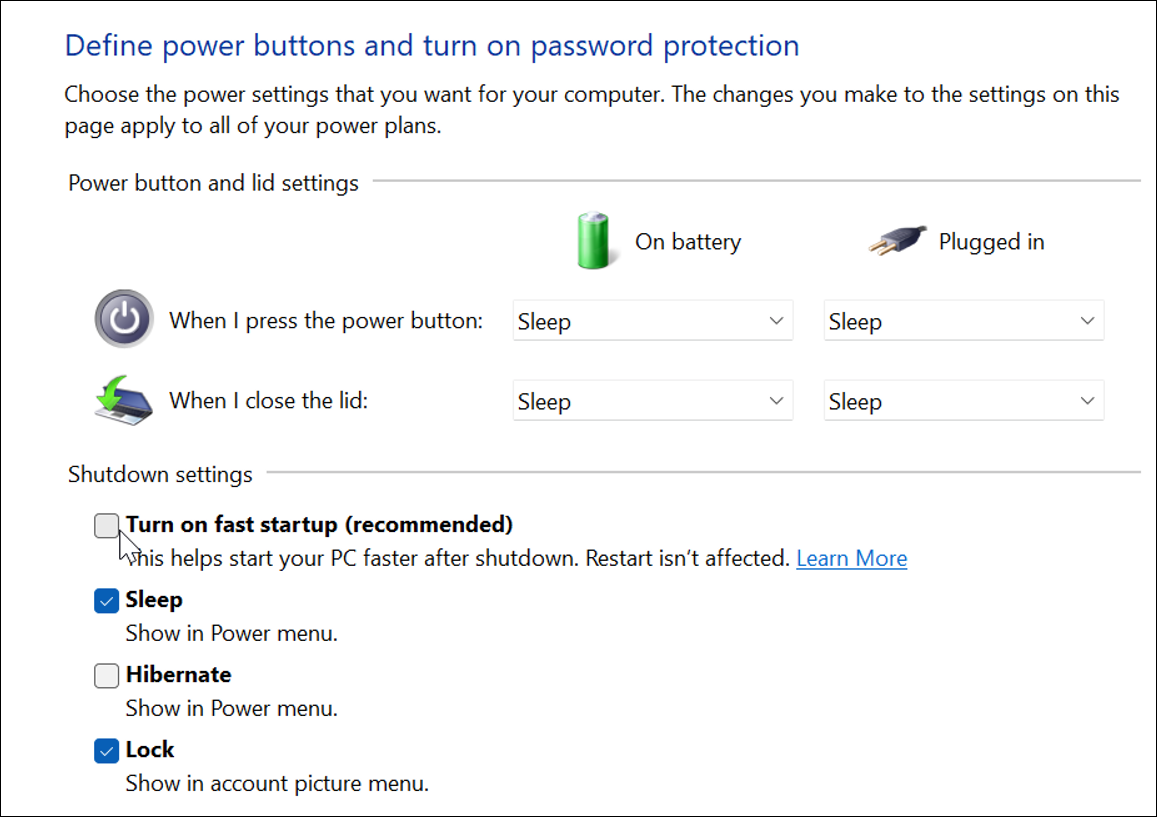Enable Turn on fast startup

click(x=105, y=525)
